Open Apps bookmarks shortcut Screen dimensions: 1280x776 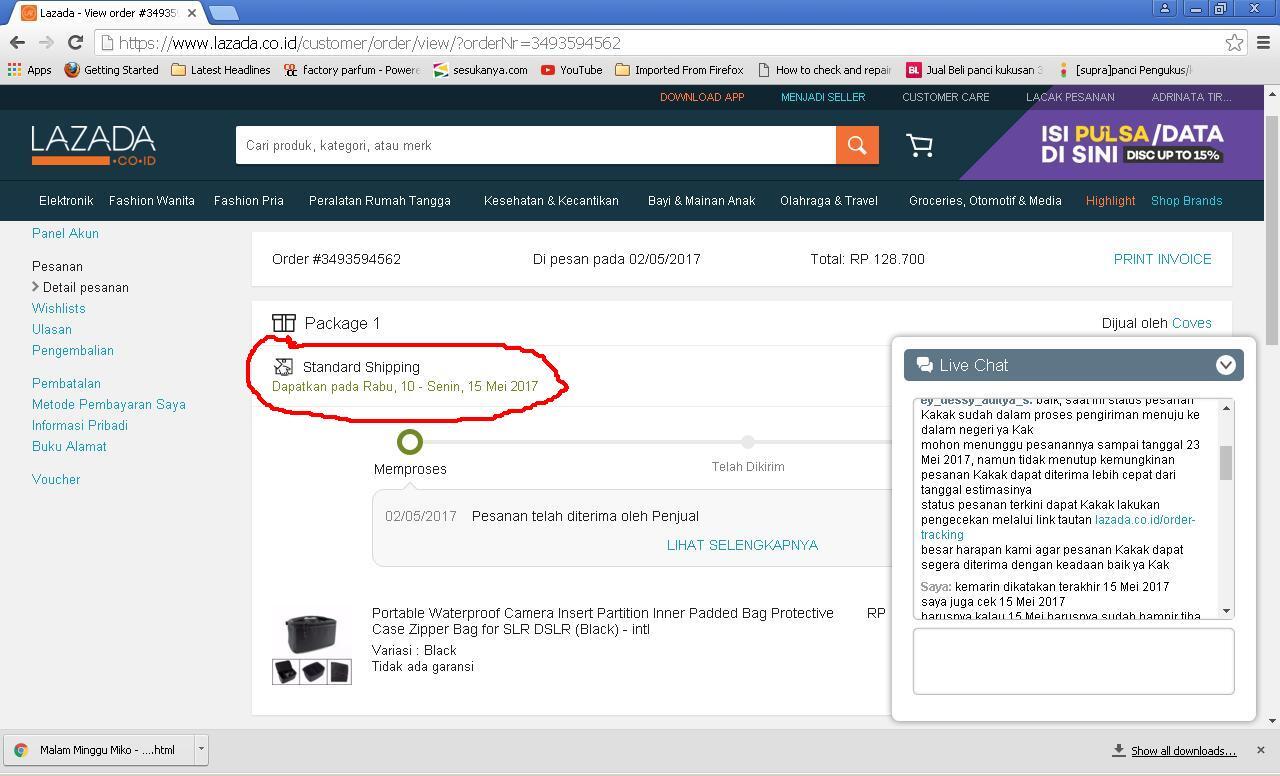point(29,70)
